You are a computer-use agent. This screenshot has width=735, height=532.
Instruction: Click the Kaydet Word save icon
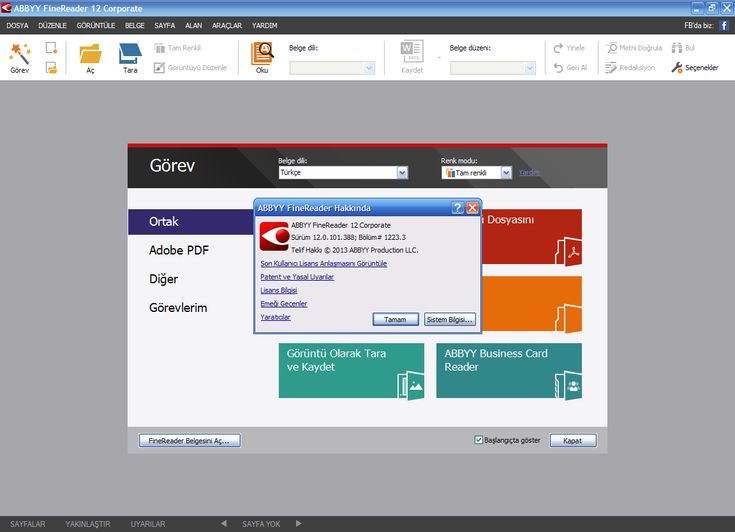[412, 52]
